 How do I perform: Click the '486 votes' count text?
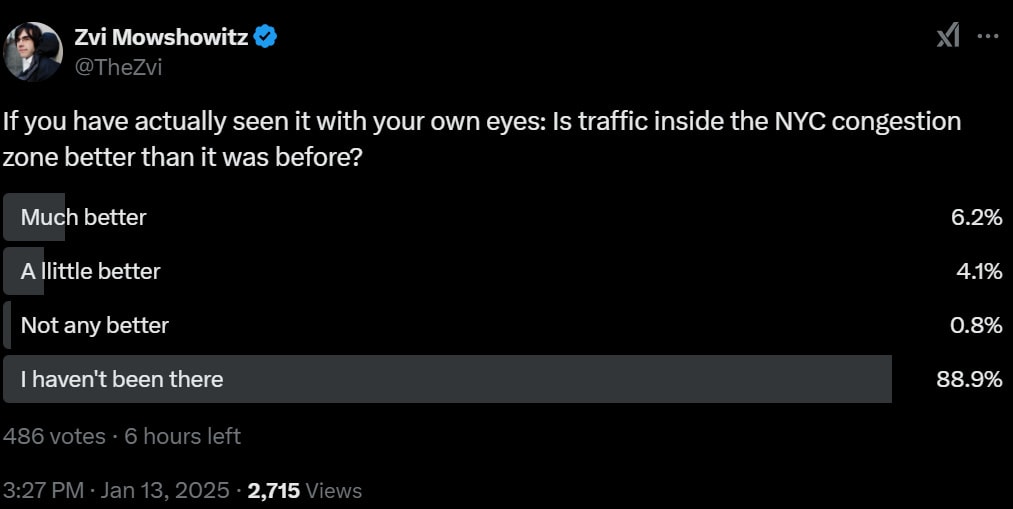point(54,436)
